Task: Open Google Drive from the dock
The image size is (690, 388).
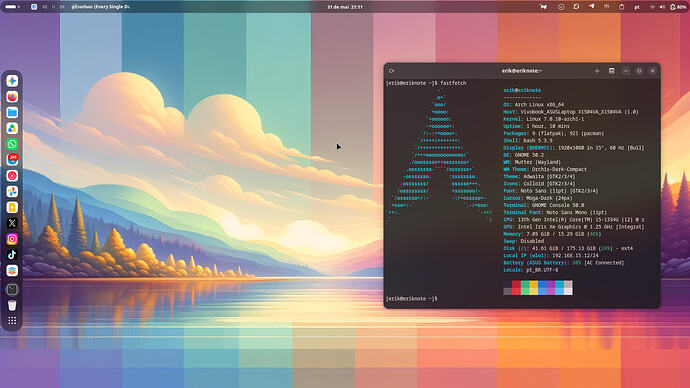Action: pos(12,128)
